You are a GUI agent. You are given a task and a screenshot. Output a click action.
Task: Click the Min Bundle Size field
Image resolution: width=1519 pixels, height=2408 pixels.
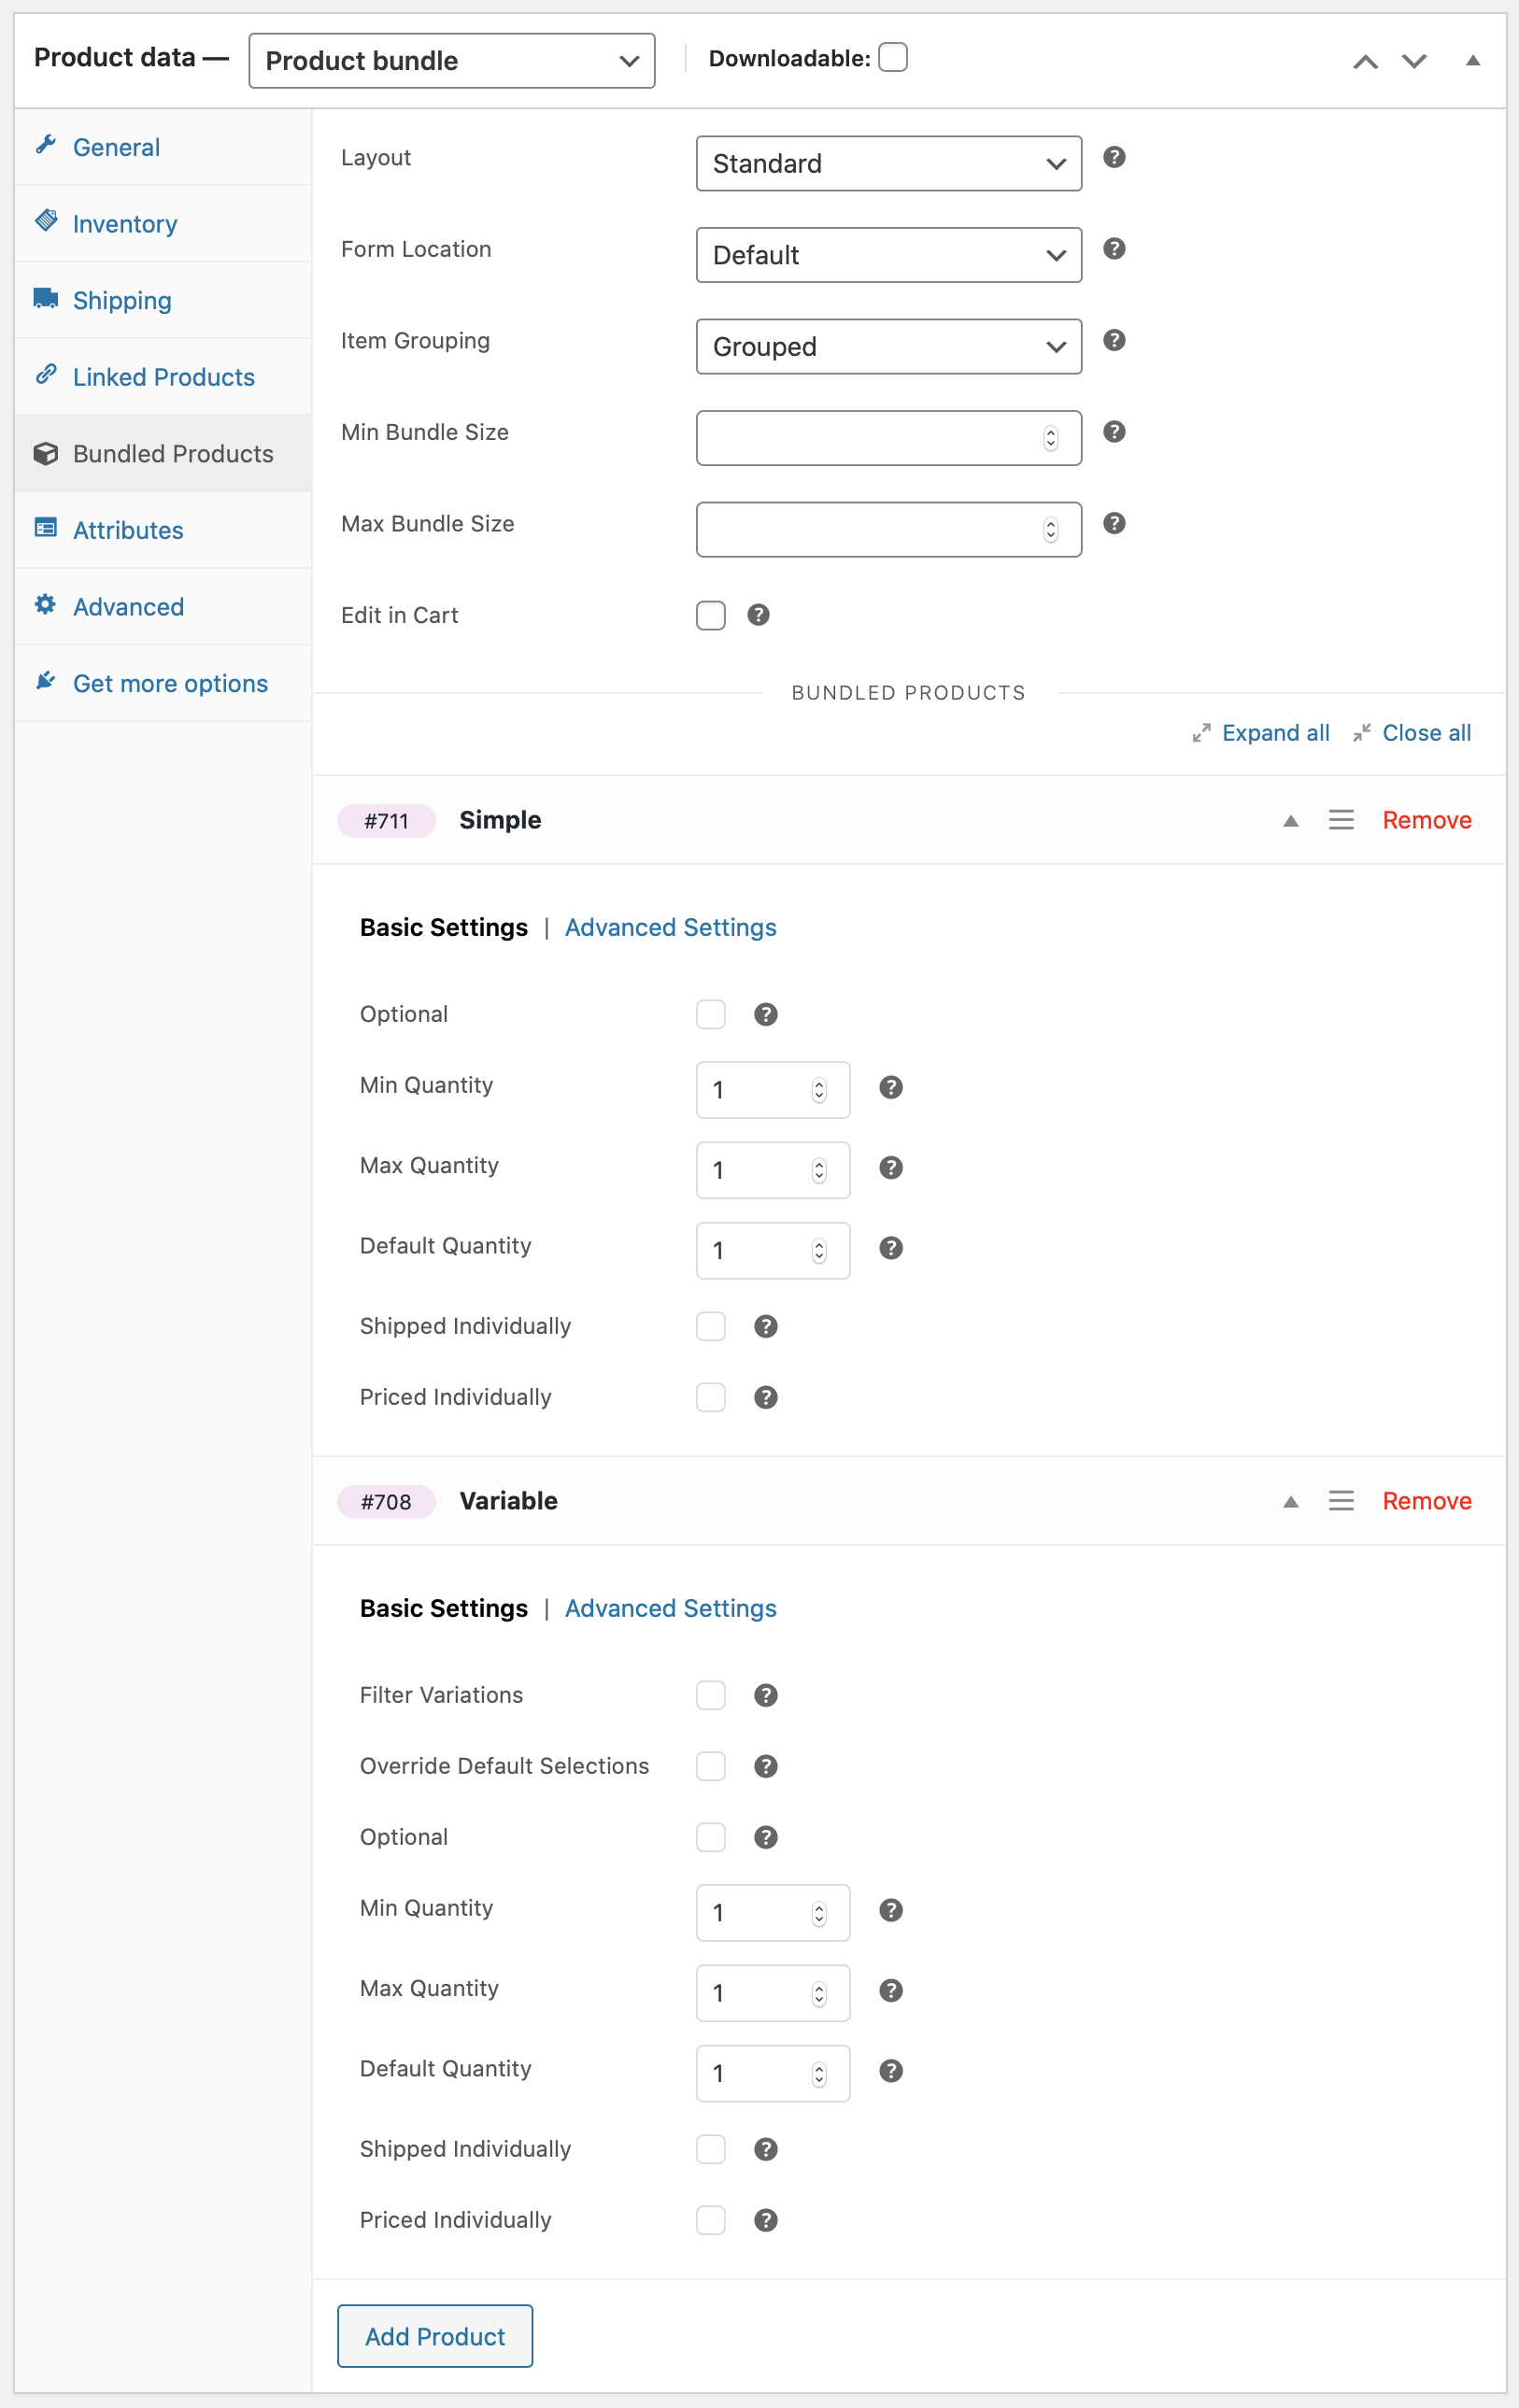pyautogui.click(x=889, y=438)
